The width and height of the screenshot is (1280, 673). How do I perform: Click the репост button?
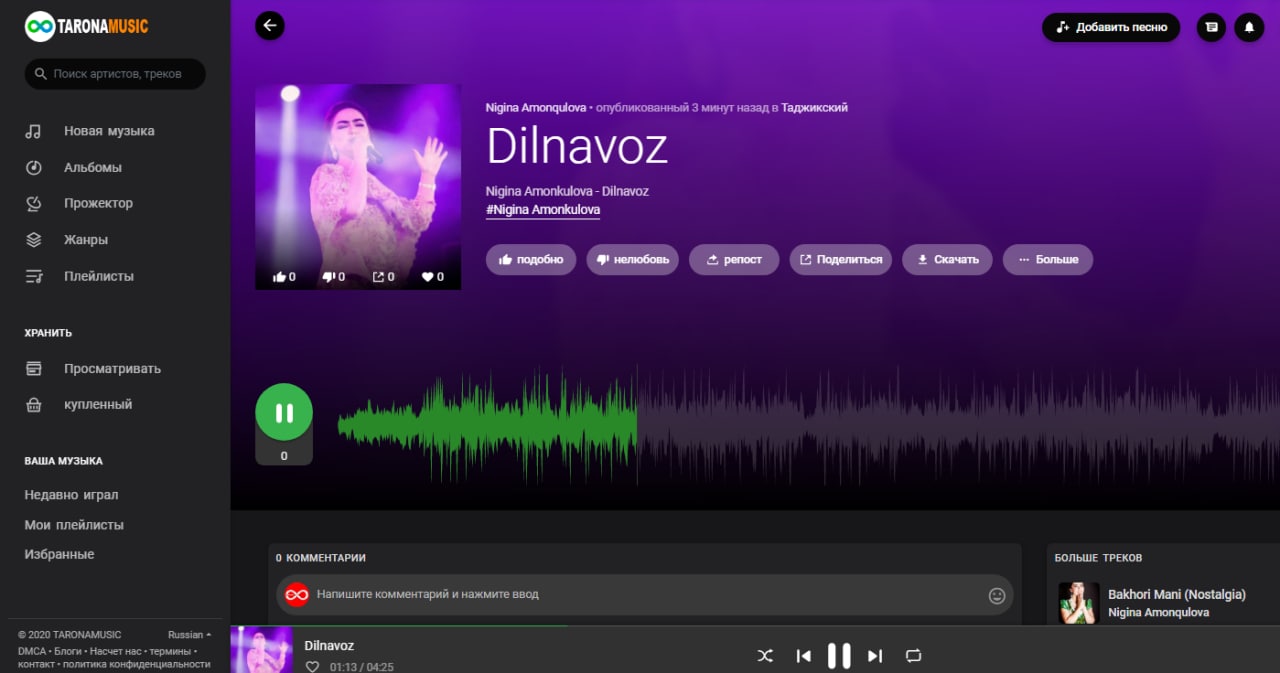click(734, 259)
